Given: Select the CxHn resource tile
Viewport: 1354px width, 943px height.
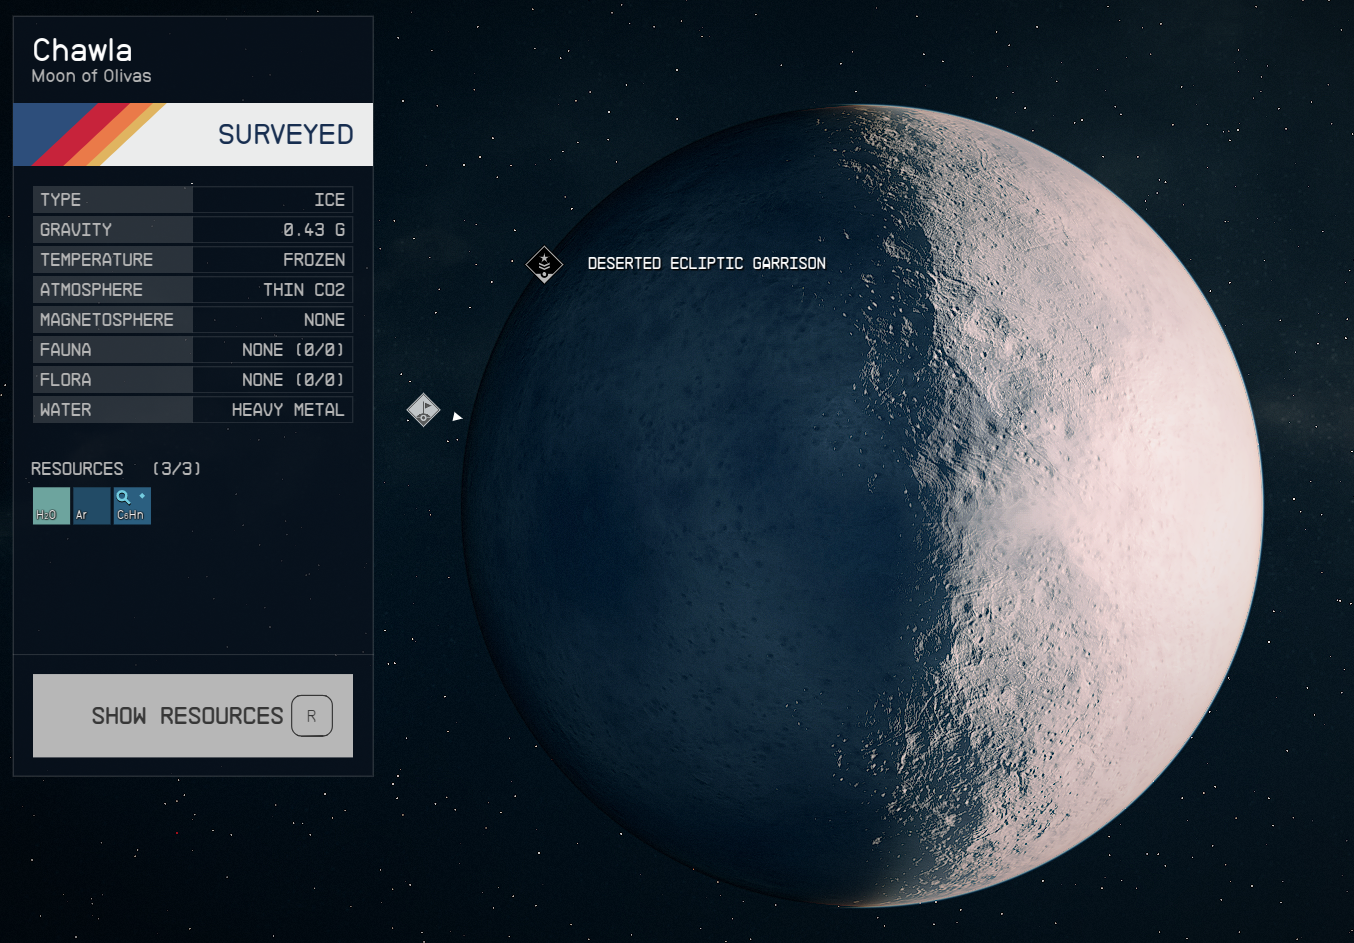Looking at the screenshot, I should coord(132,506).
